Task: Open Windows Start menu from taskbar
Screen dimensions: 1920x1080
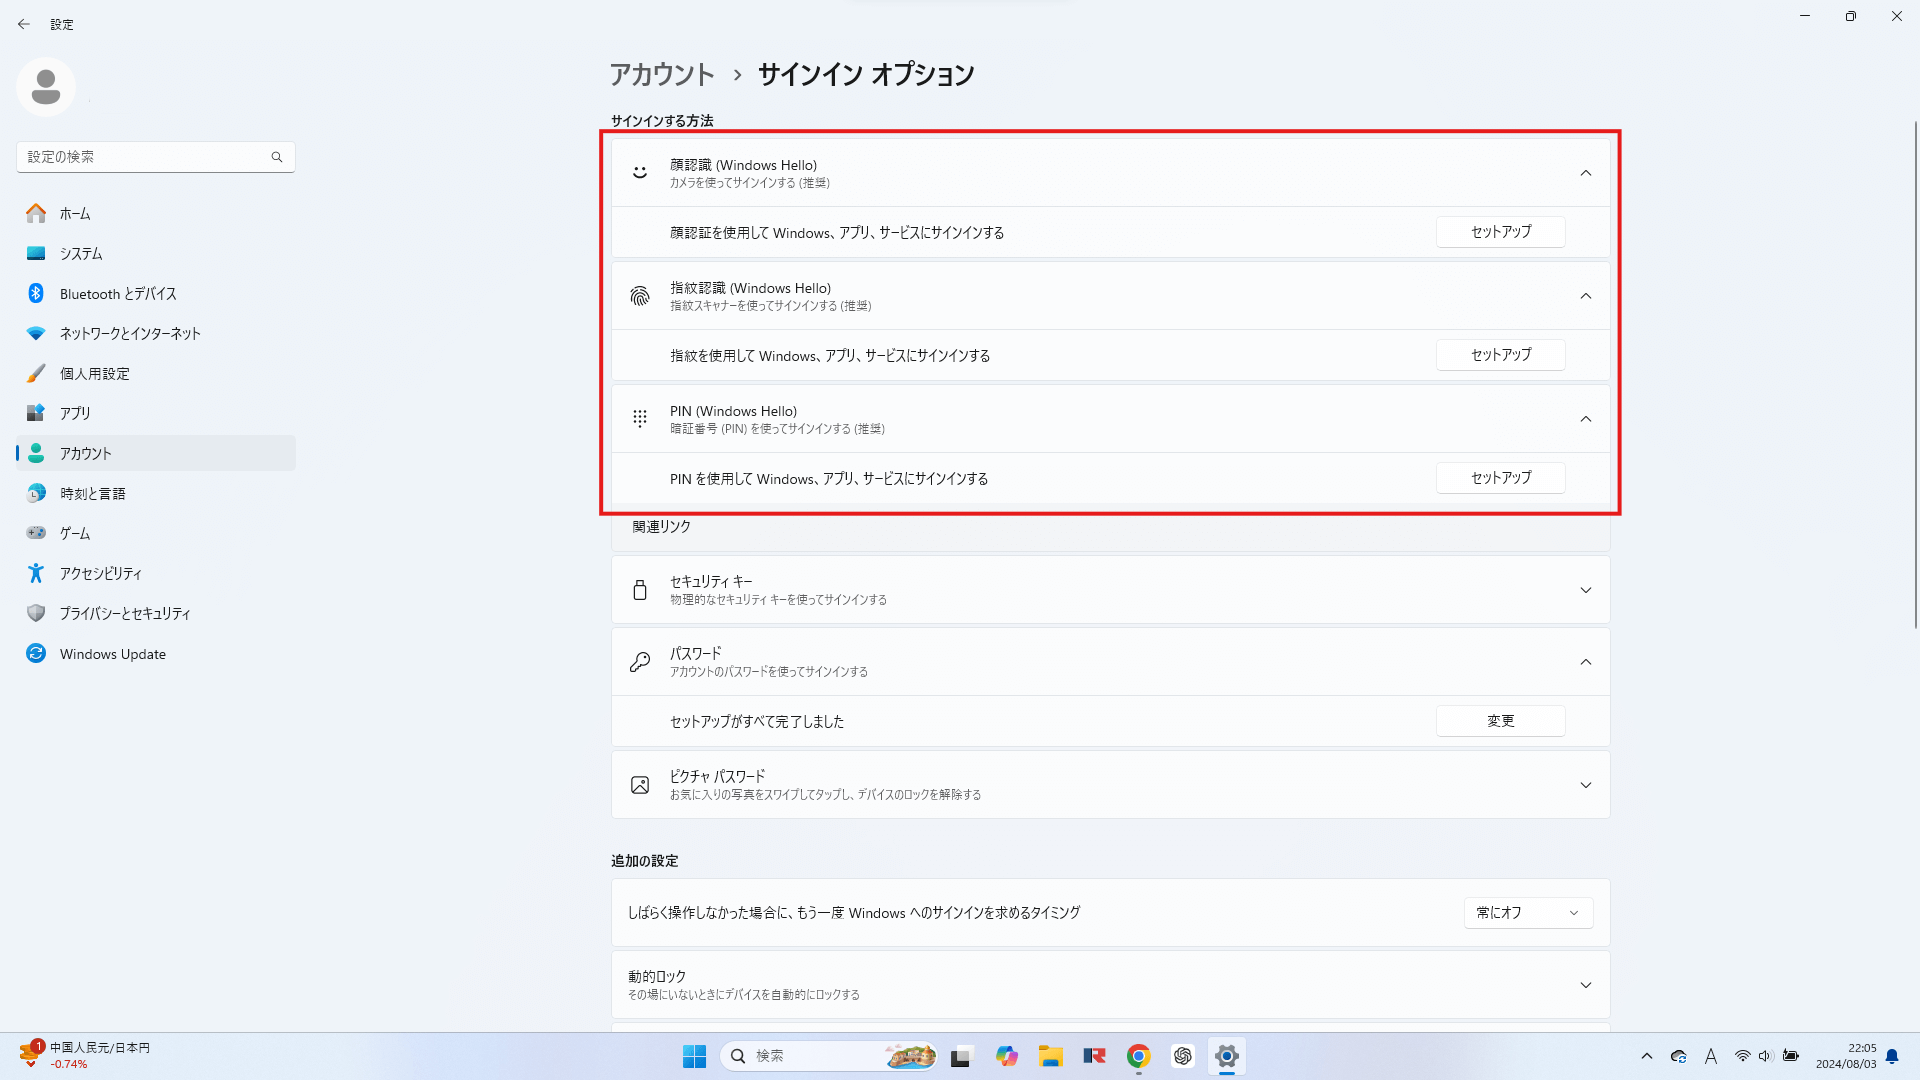Action: tap(694, 1056)
